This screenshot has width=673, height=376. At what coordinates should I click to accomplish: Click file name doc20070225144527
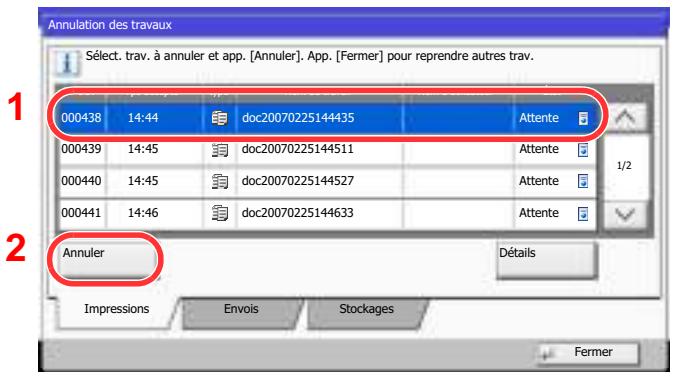tap(297, 181)
